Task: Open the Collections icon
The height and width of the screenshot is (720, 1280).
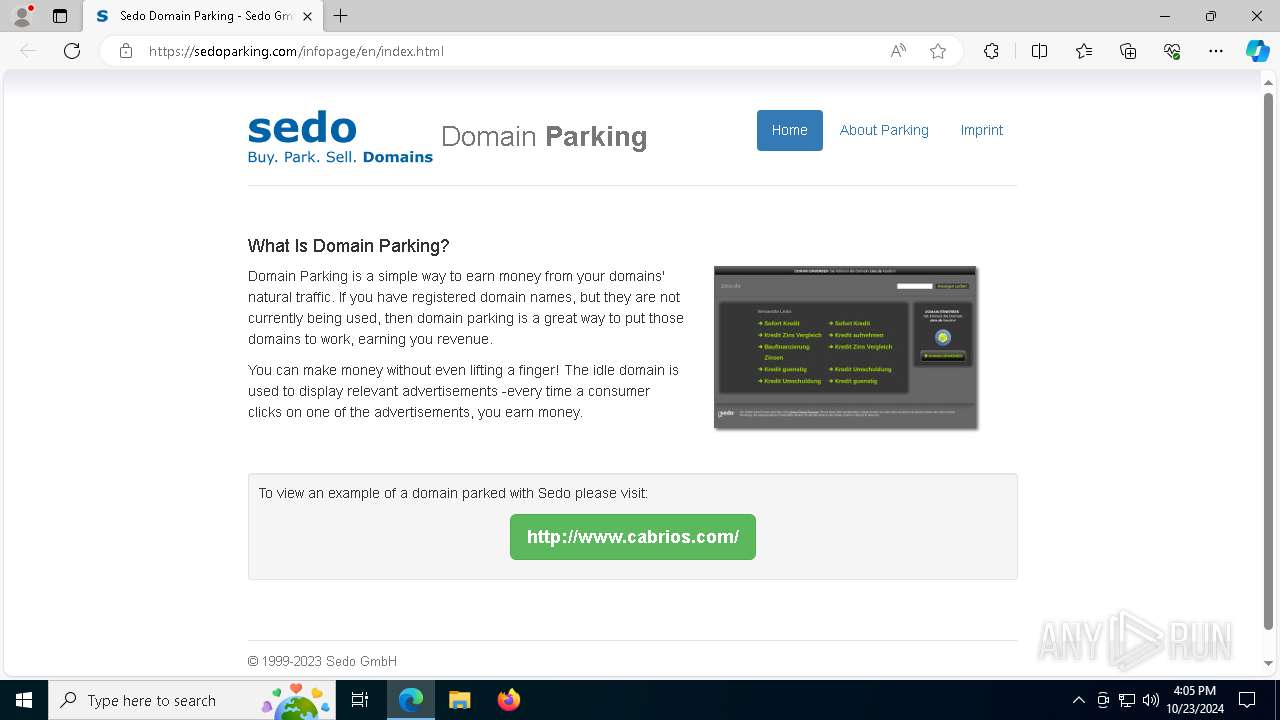Action: click(x=1128, y=51)
